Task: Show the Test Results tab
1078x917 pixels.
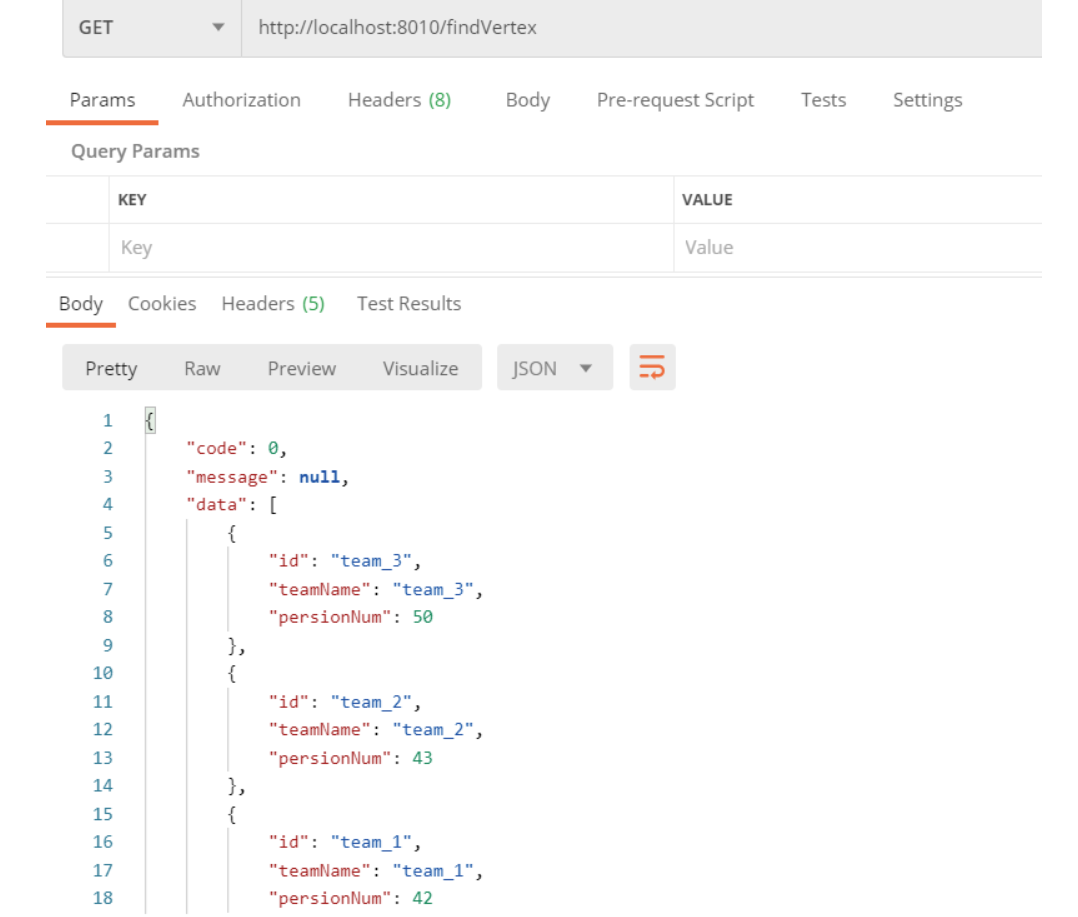Action: click(x=409, y=303)
